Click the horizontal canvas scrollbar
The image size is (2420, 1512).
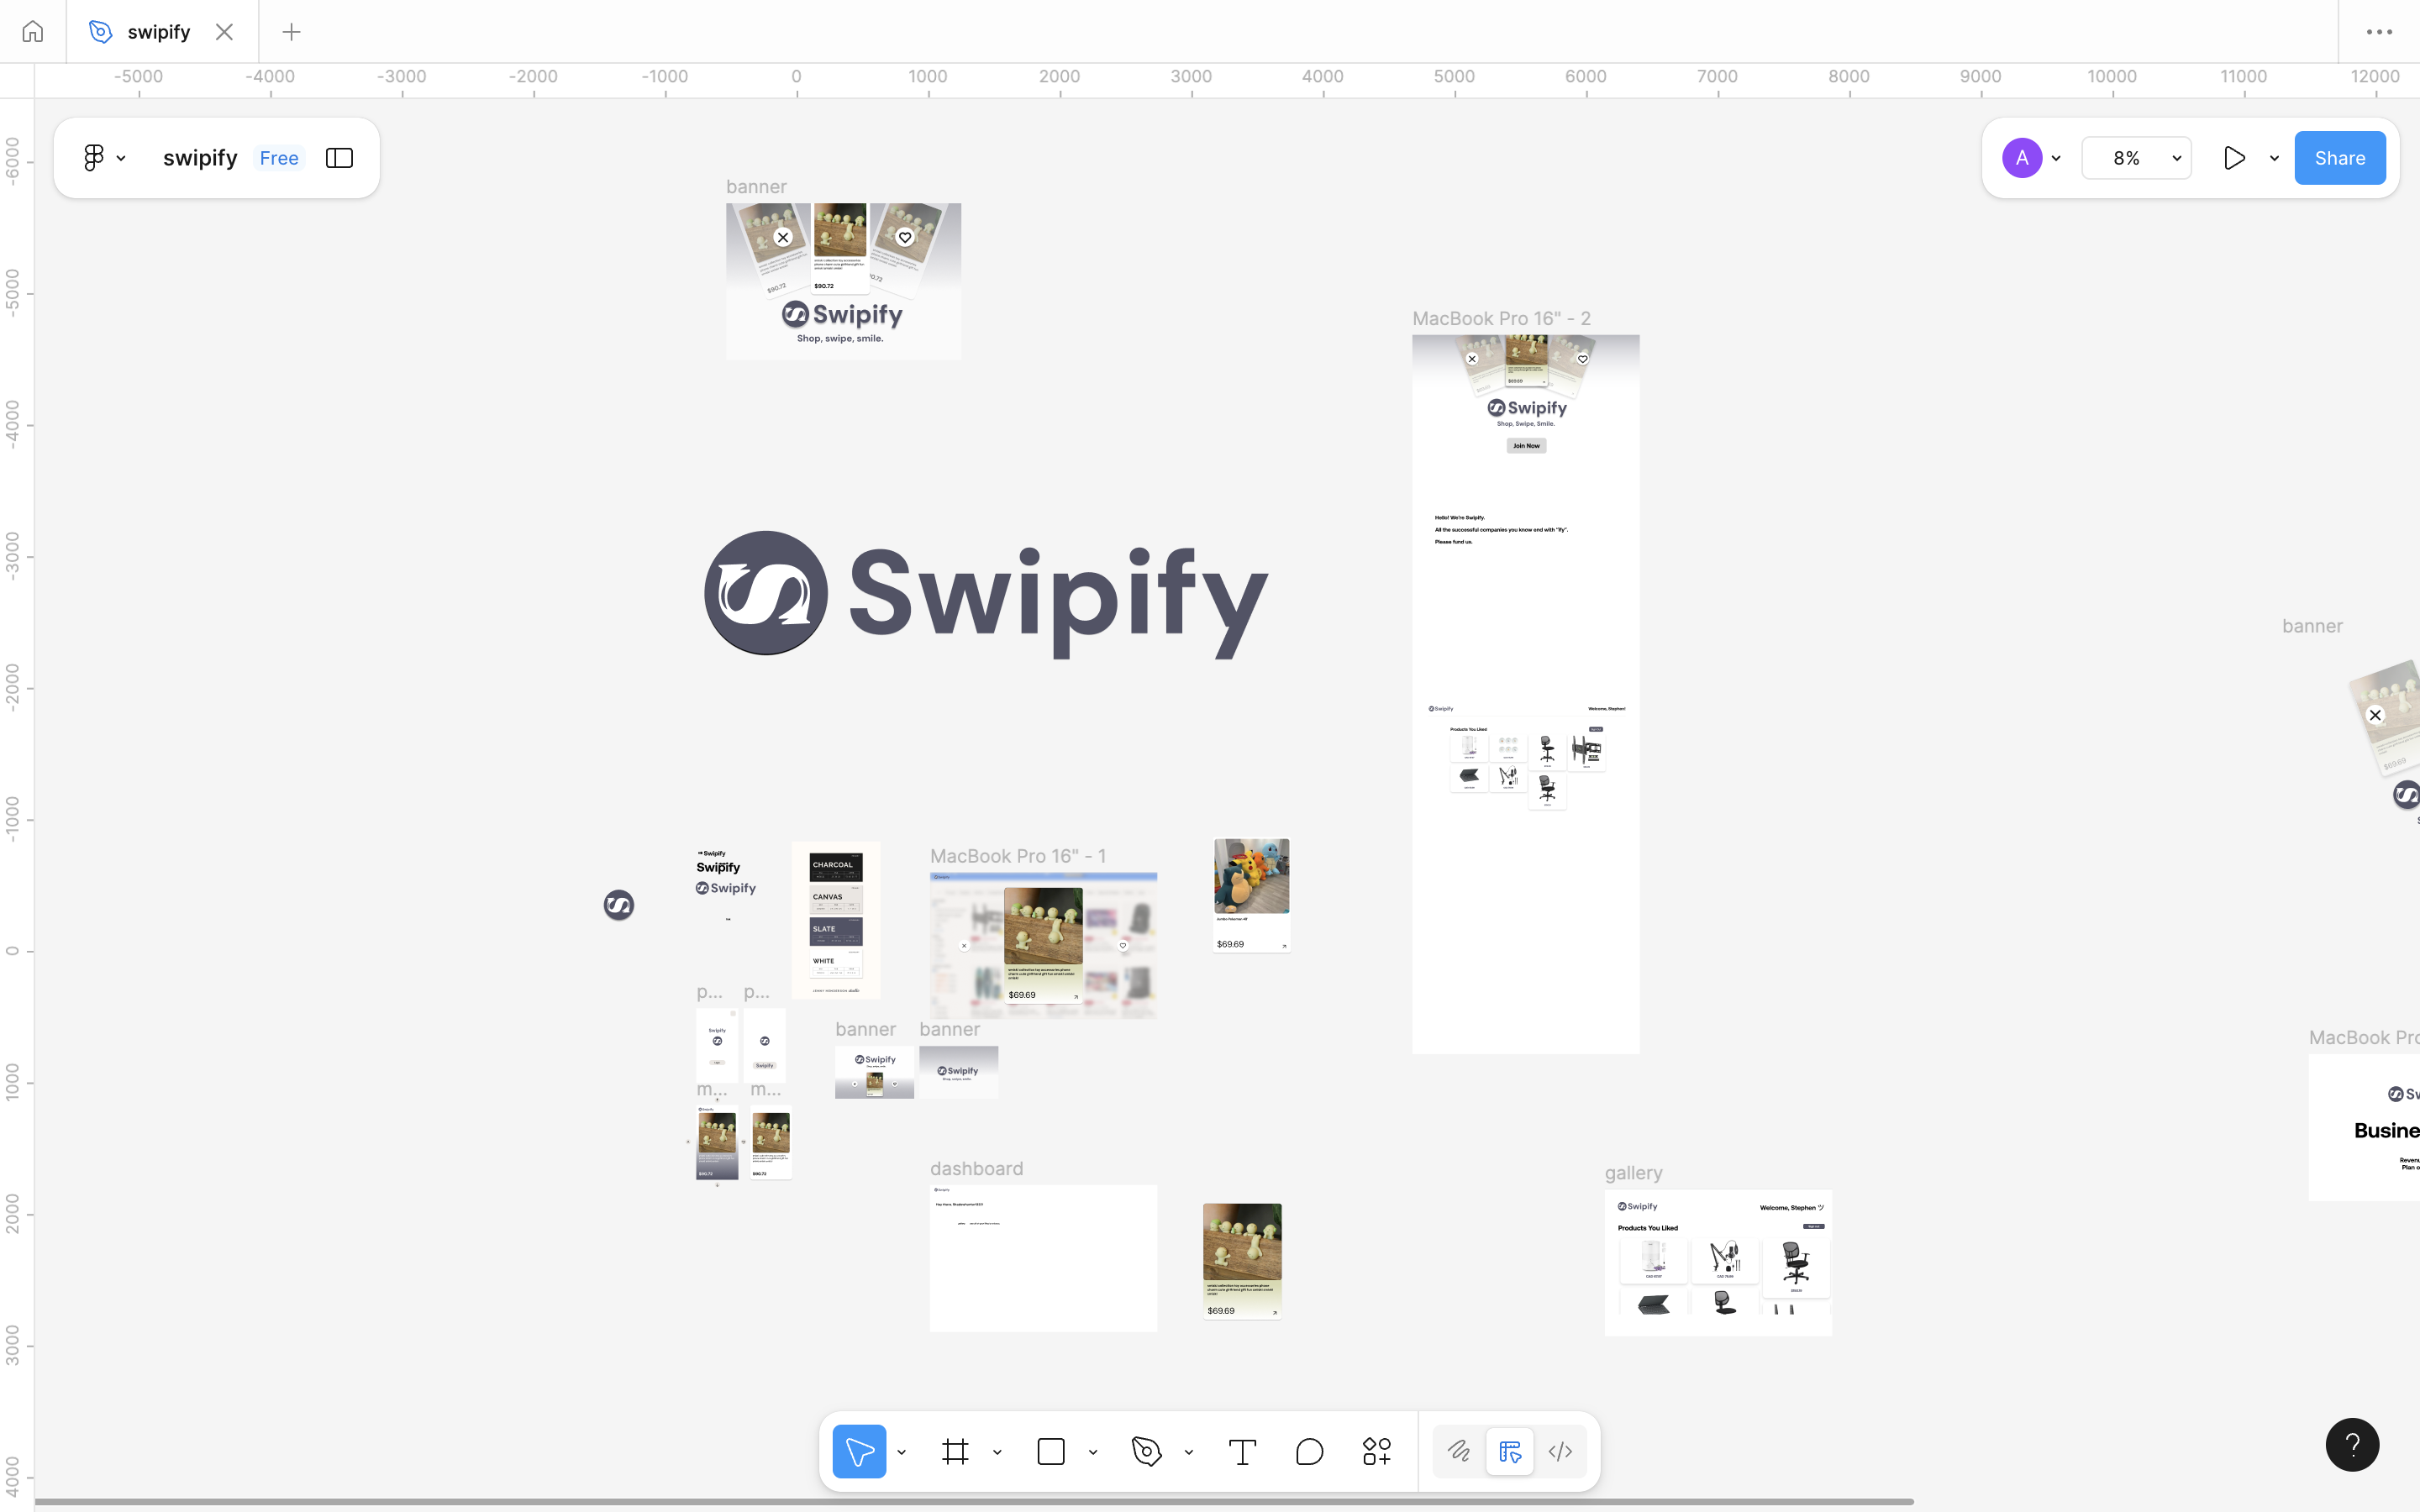pyautogui.click(x=974, y=1502)
